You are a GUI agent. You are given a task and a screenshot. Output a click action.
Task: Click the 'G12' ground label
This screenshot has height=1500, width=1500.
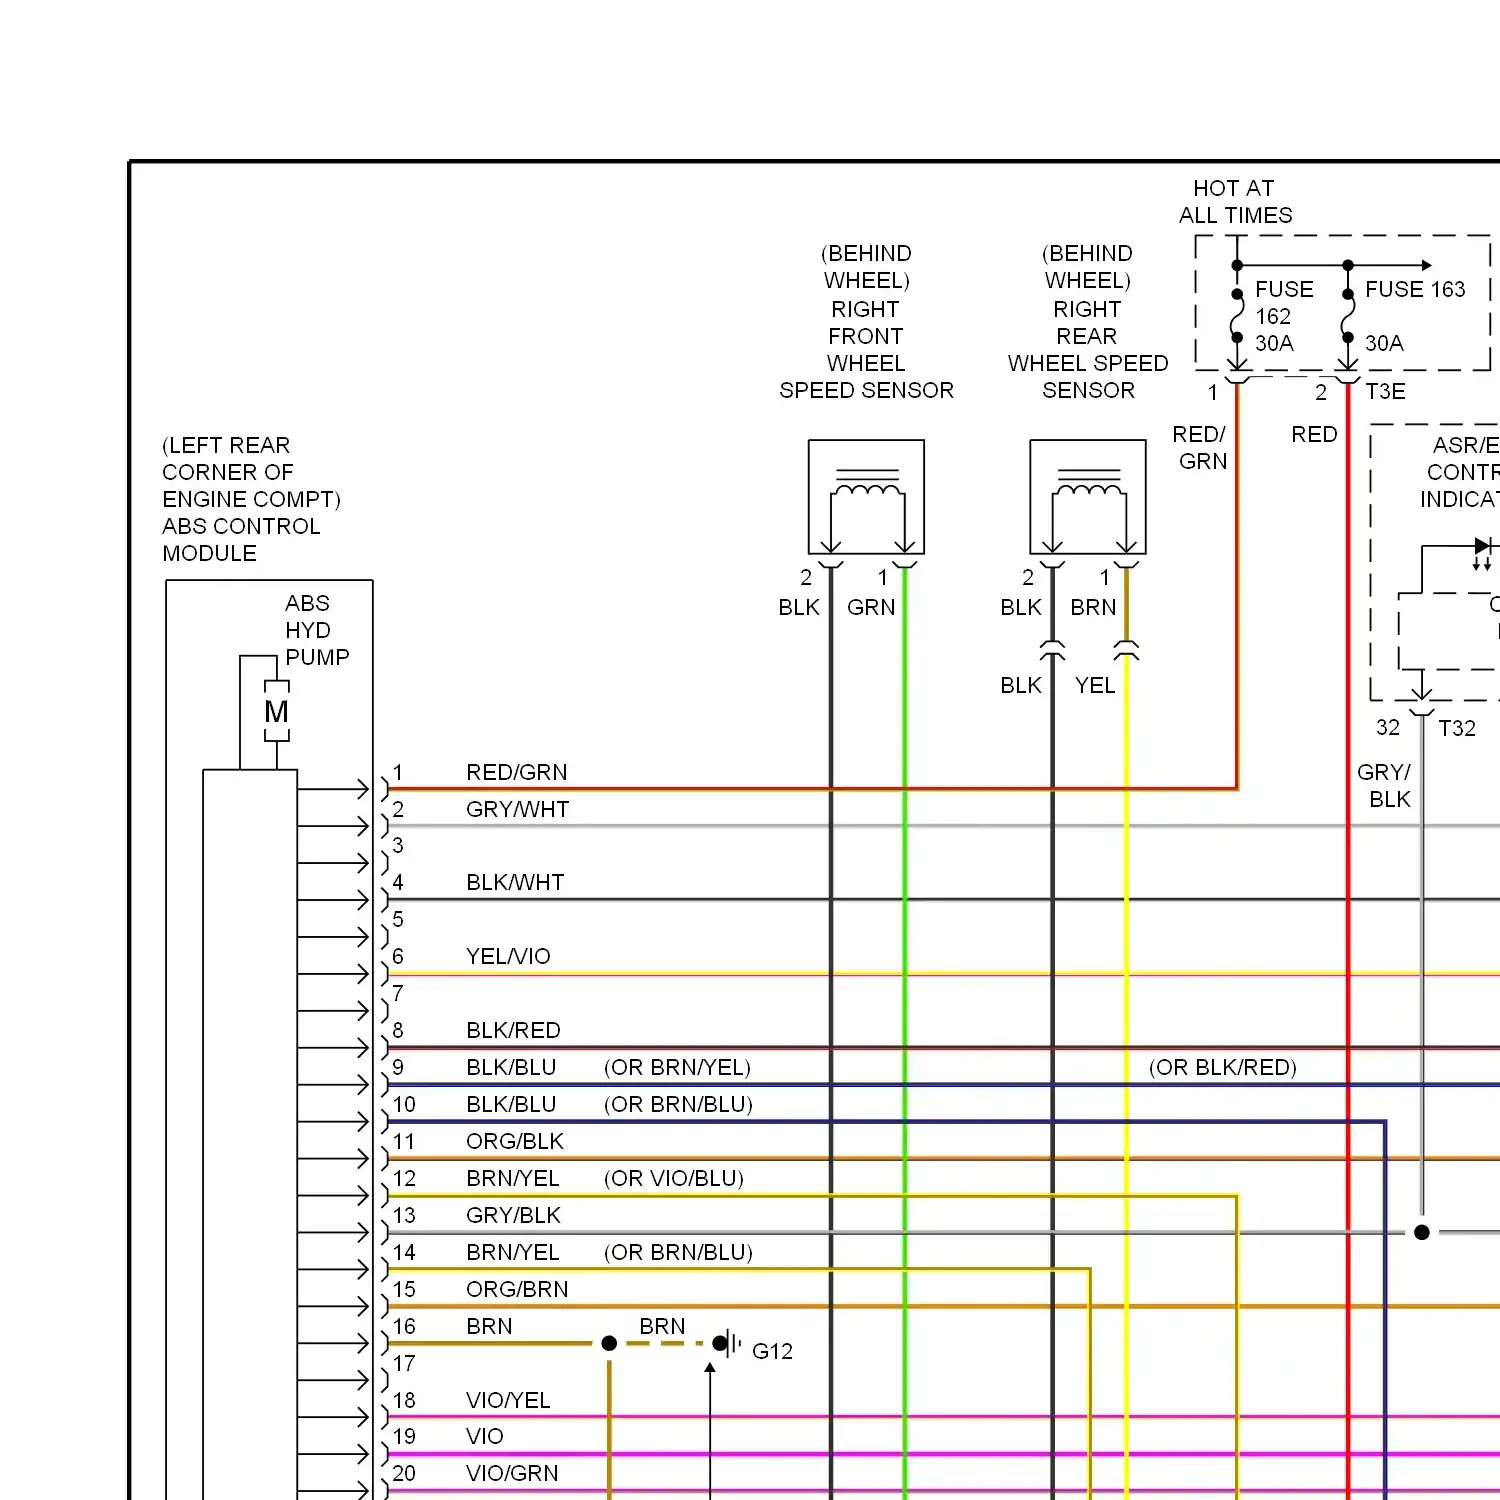click(772, 1351)
